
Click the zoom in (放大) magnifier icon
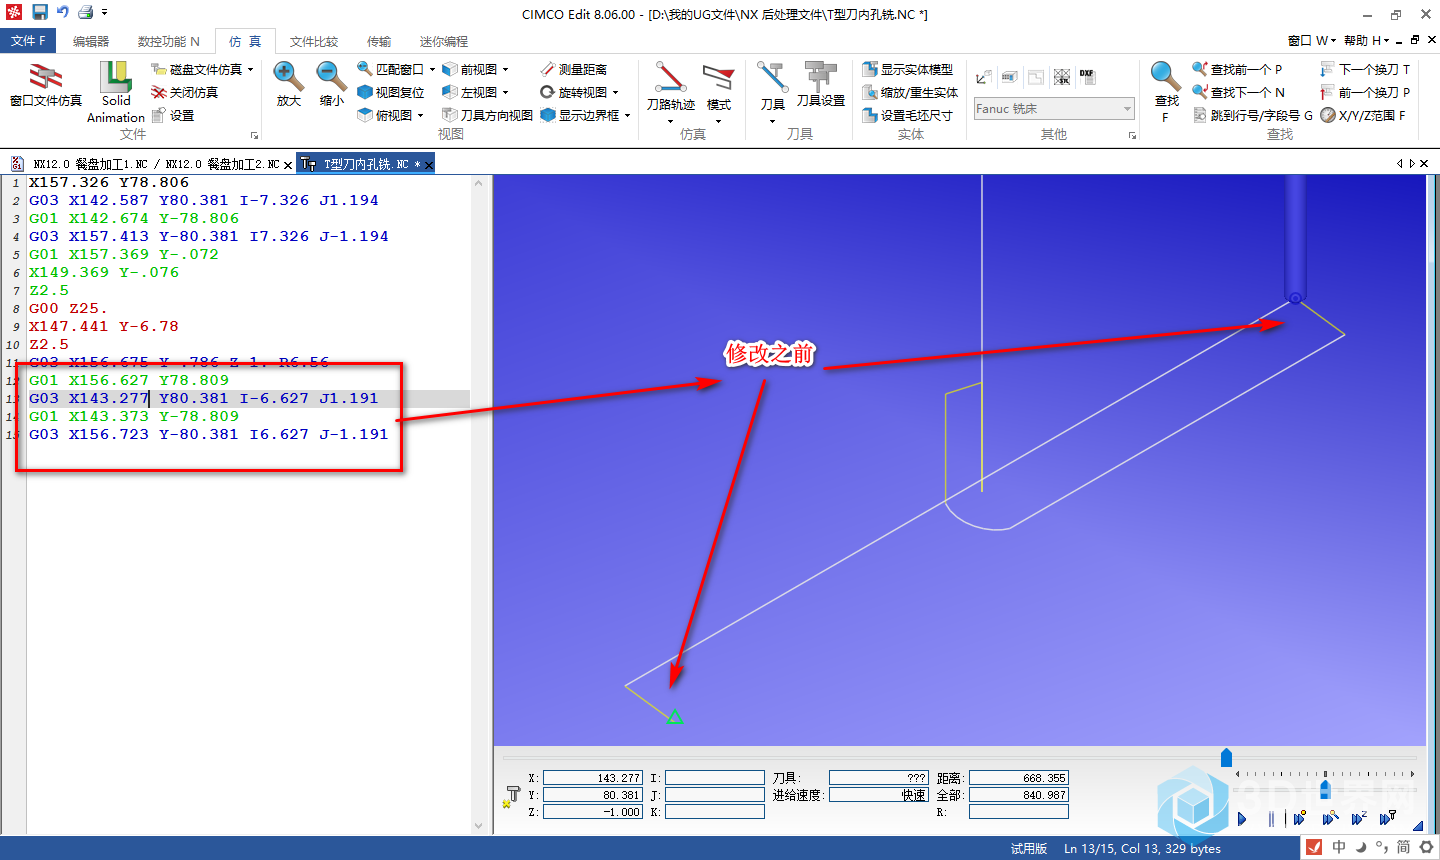[x=289, y=77]
